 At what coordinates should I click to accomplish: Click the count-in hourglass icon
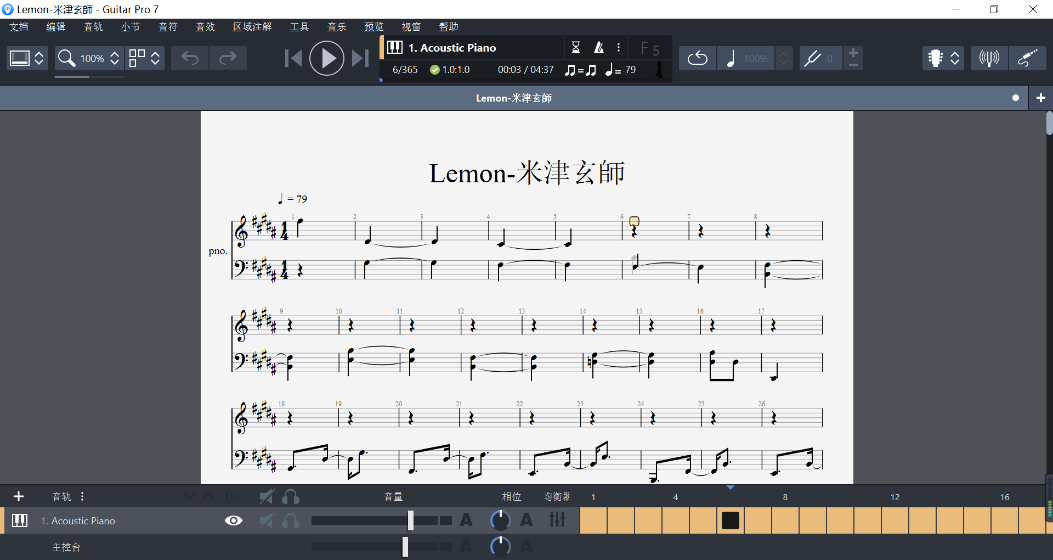575,47
